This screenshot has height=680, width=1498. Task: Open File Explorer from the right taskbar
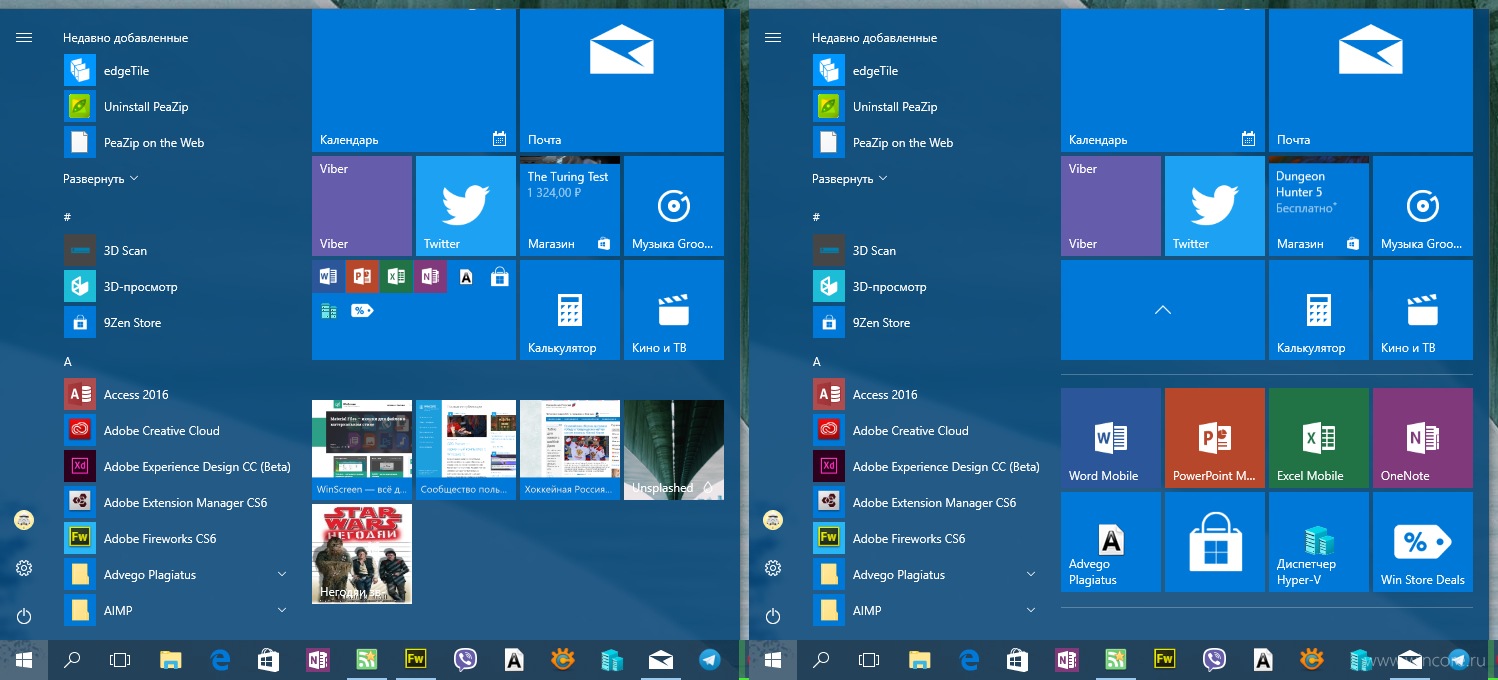[920, 659]
